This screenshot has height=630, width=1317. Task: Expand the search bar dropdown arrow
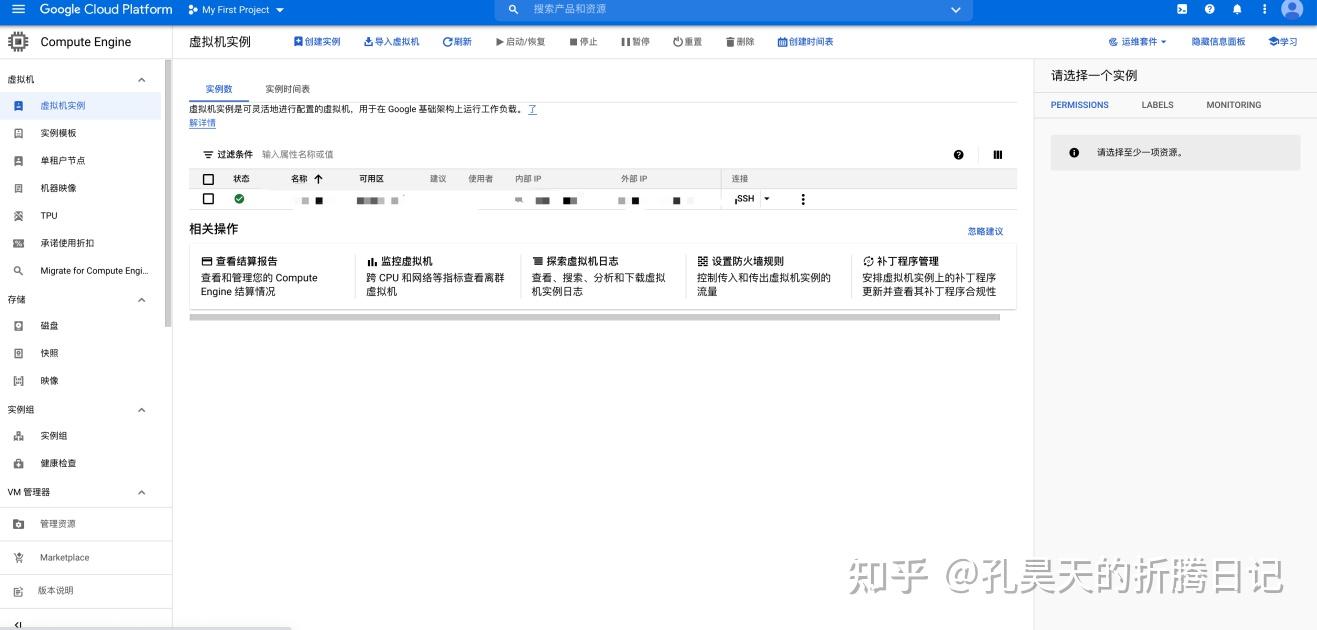956,9
